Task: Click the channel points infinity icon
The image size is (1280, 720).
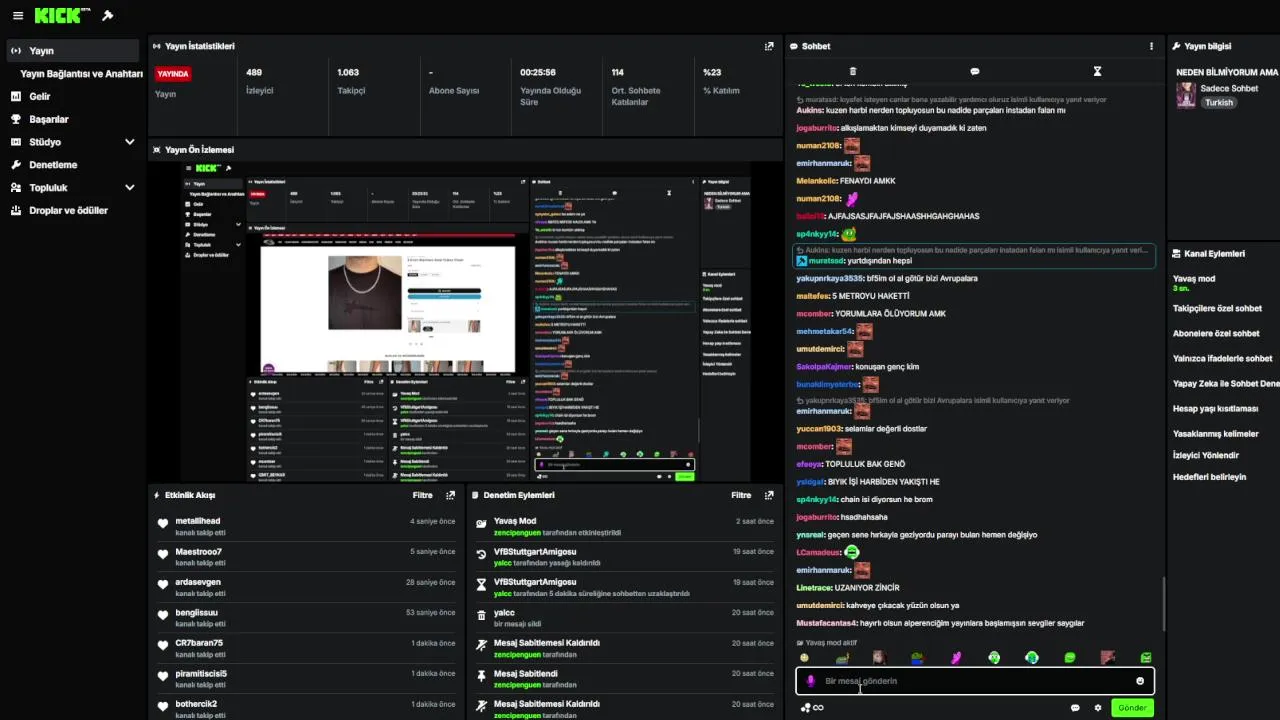Action: click(812, 708)
